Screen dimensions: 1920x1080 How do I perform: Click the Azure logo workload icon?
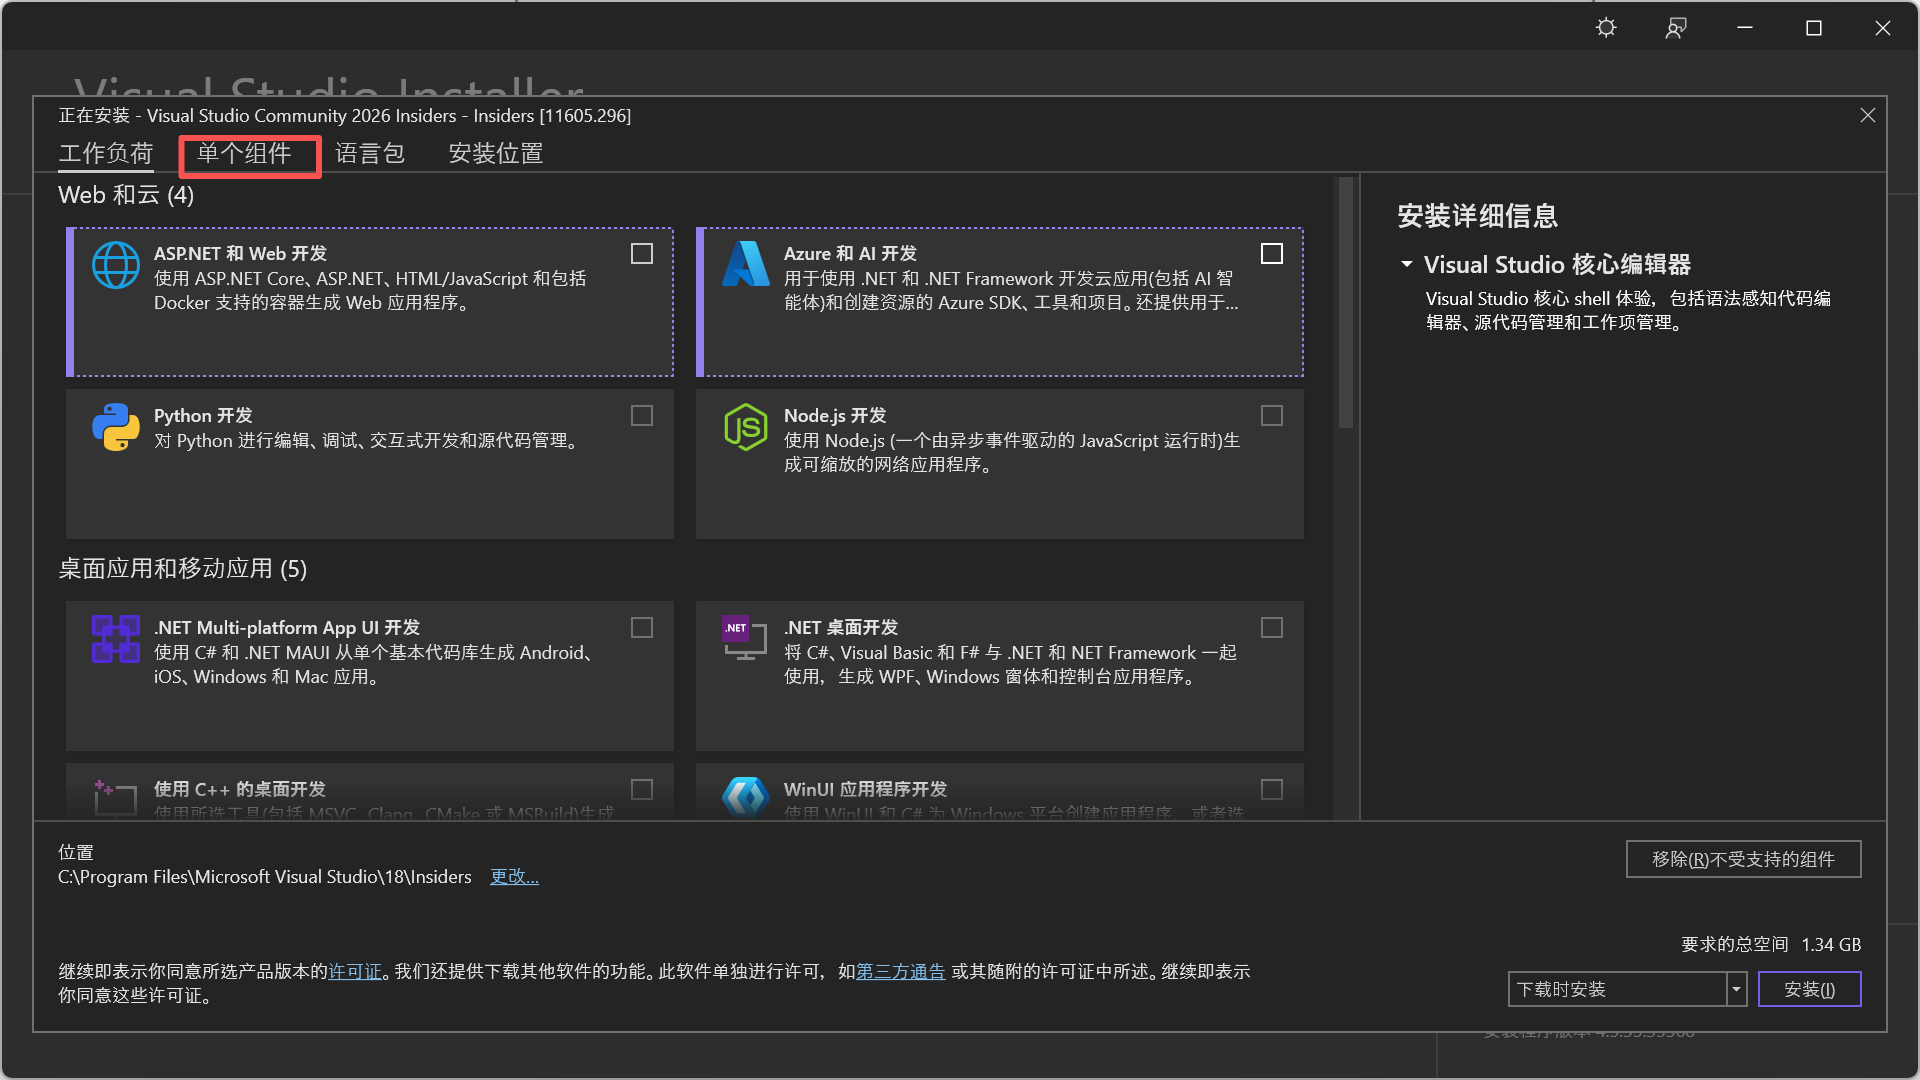(746, 265)
